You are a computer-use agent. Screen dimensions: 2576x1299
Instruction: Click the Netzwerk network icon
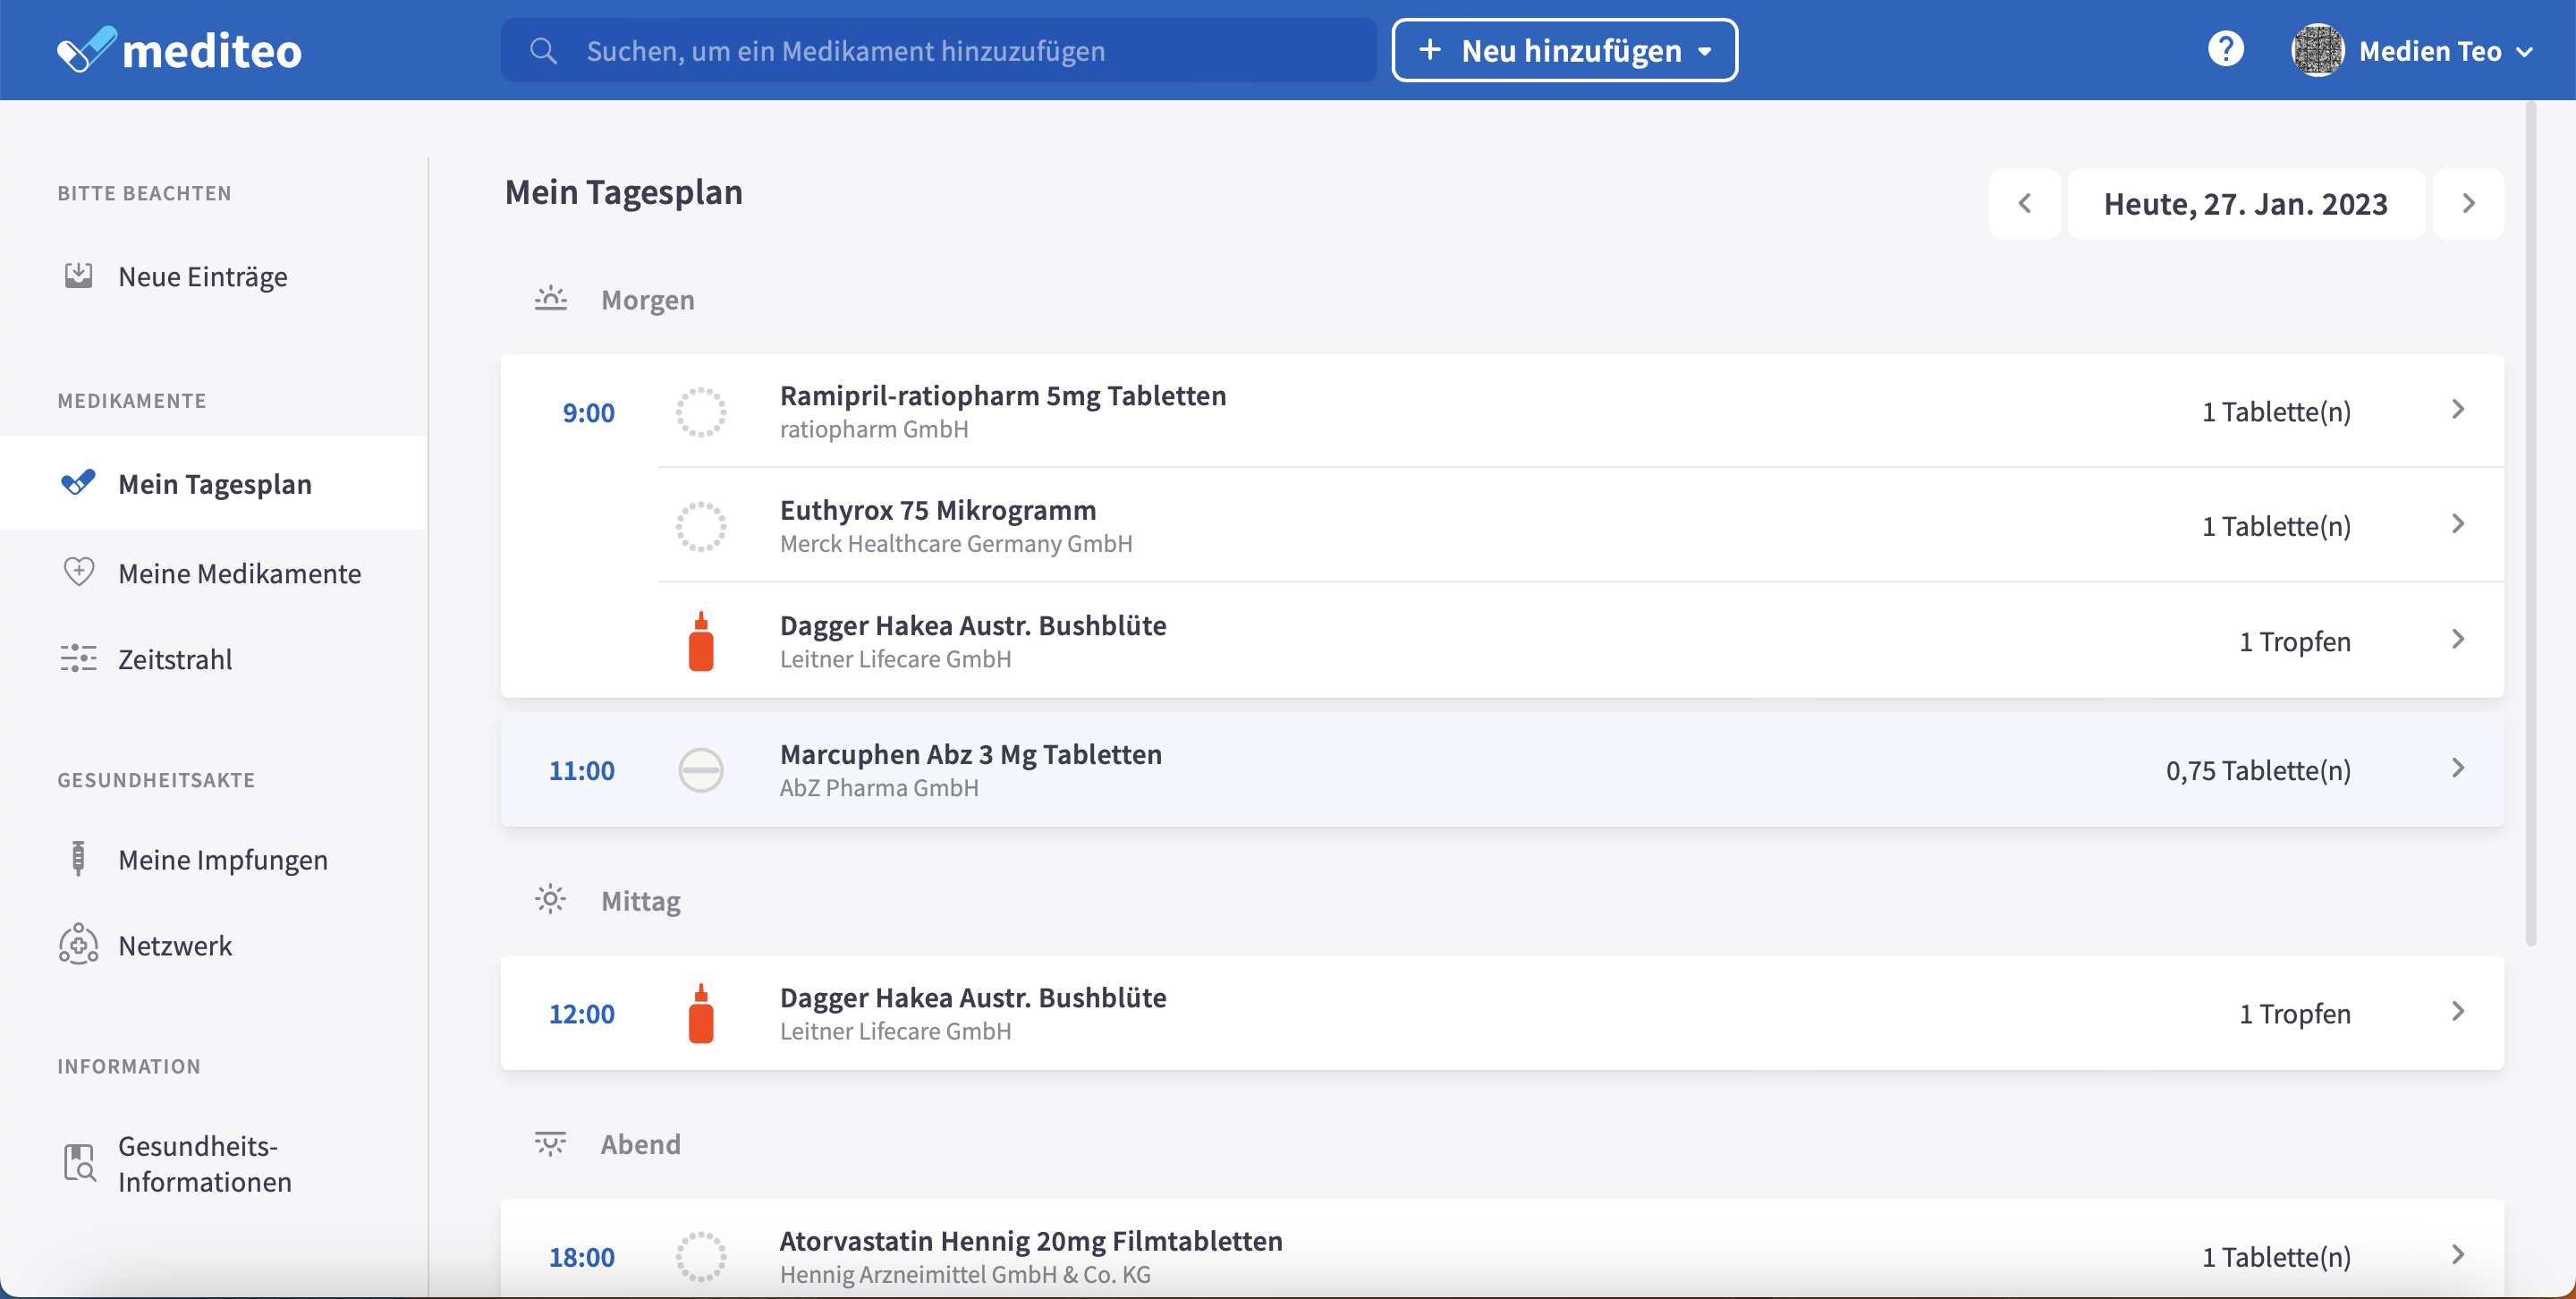[78, 944]
